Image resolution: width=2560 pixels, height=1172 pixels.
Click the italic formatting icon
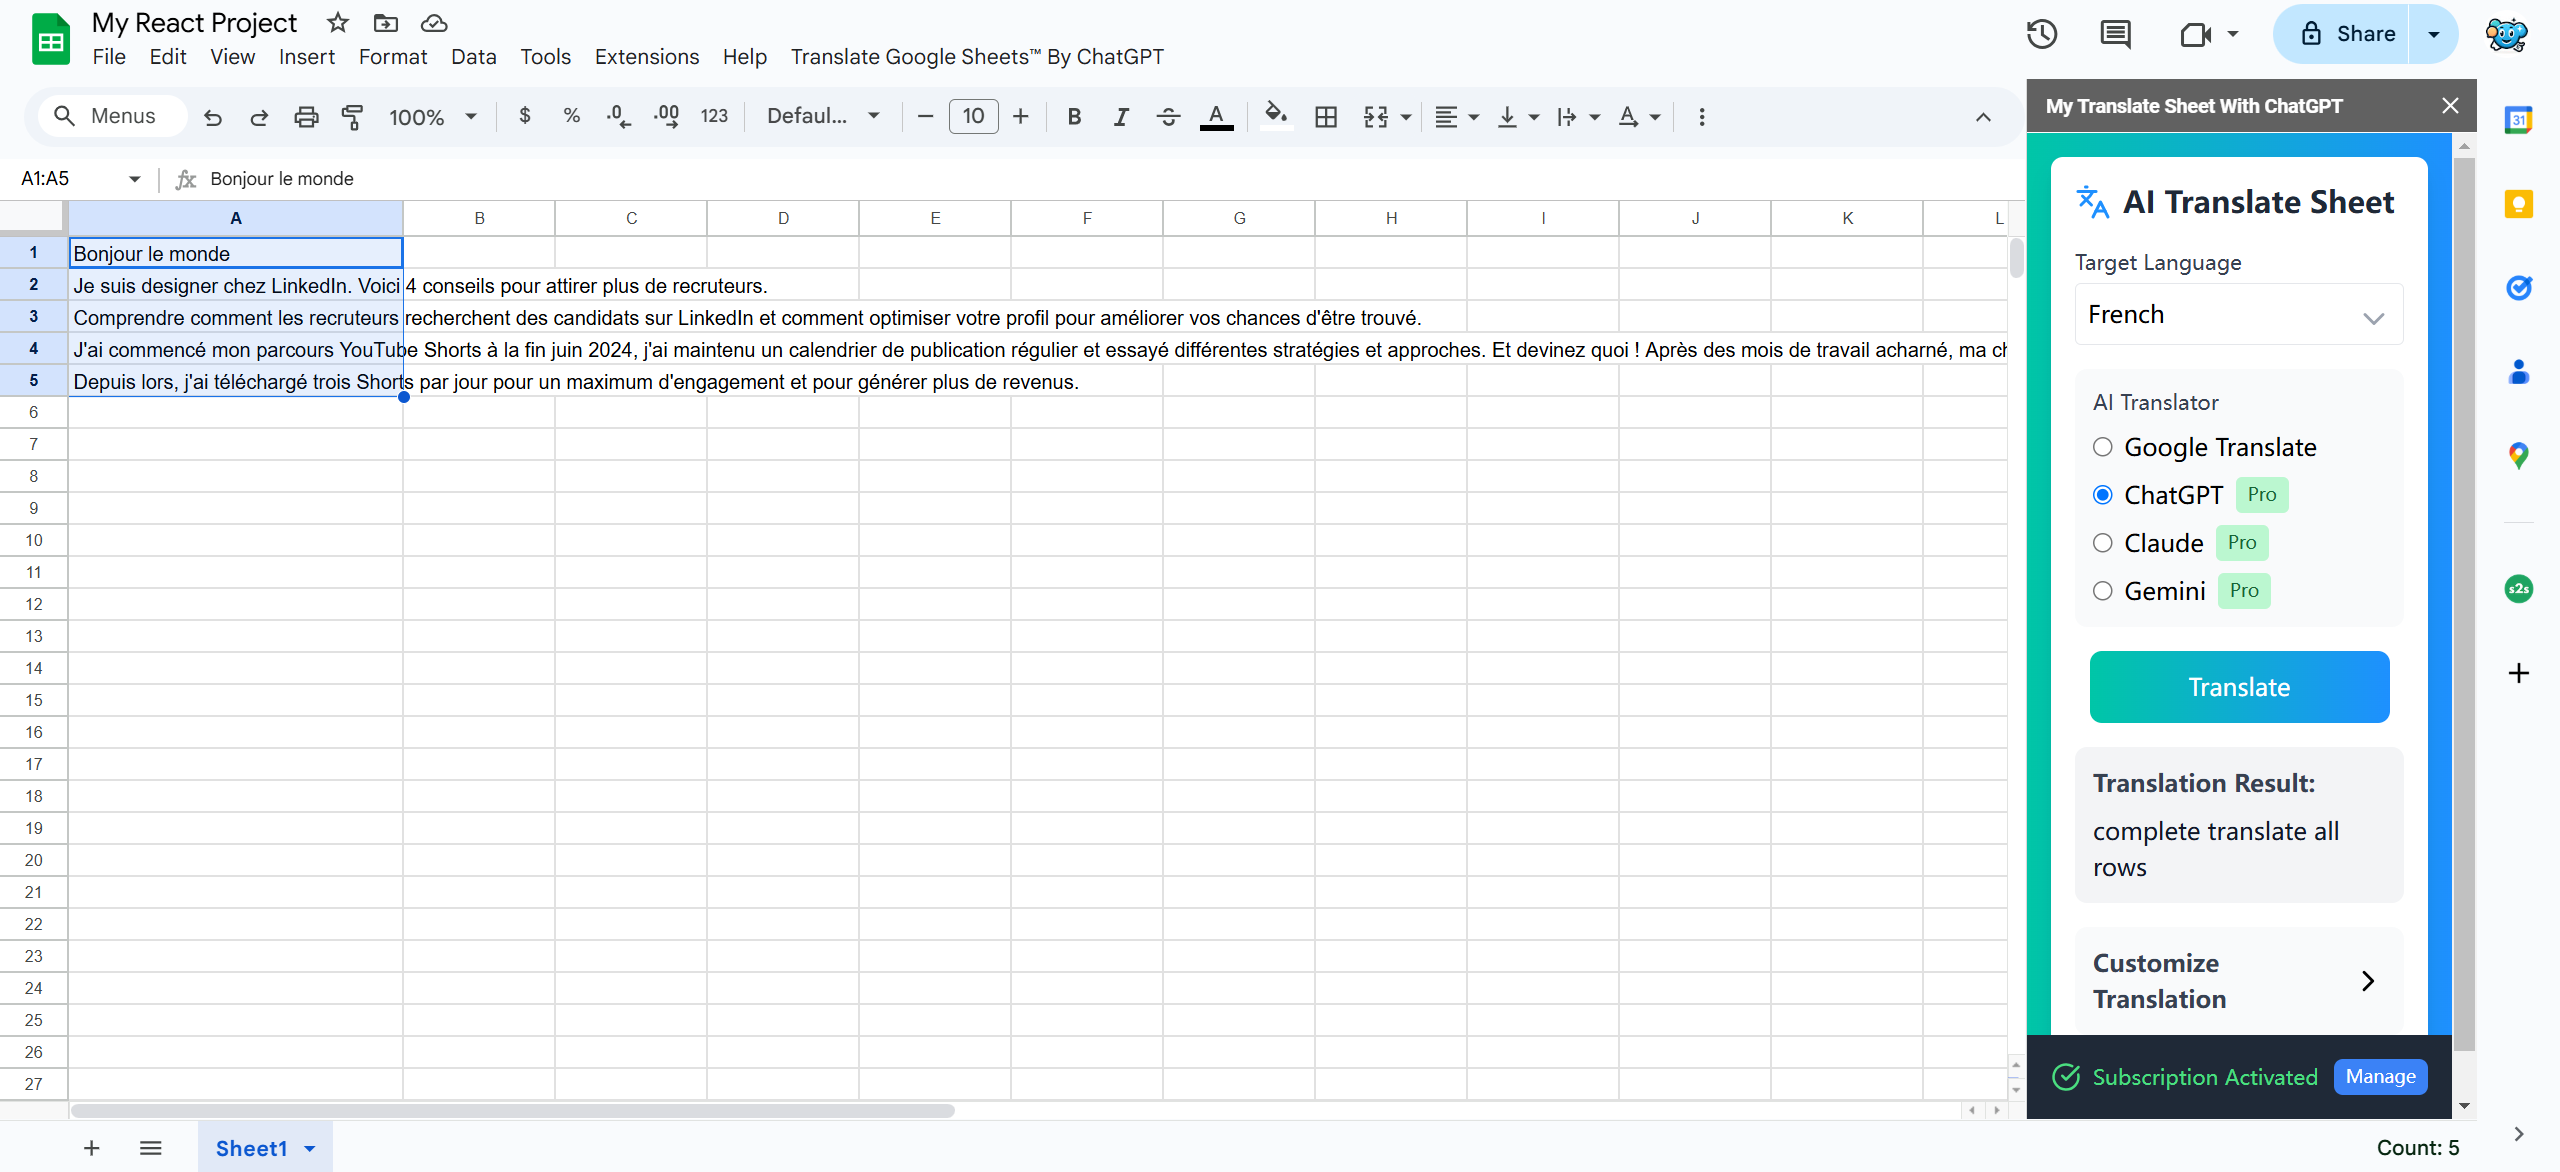pos(1121,117)
